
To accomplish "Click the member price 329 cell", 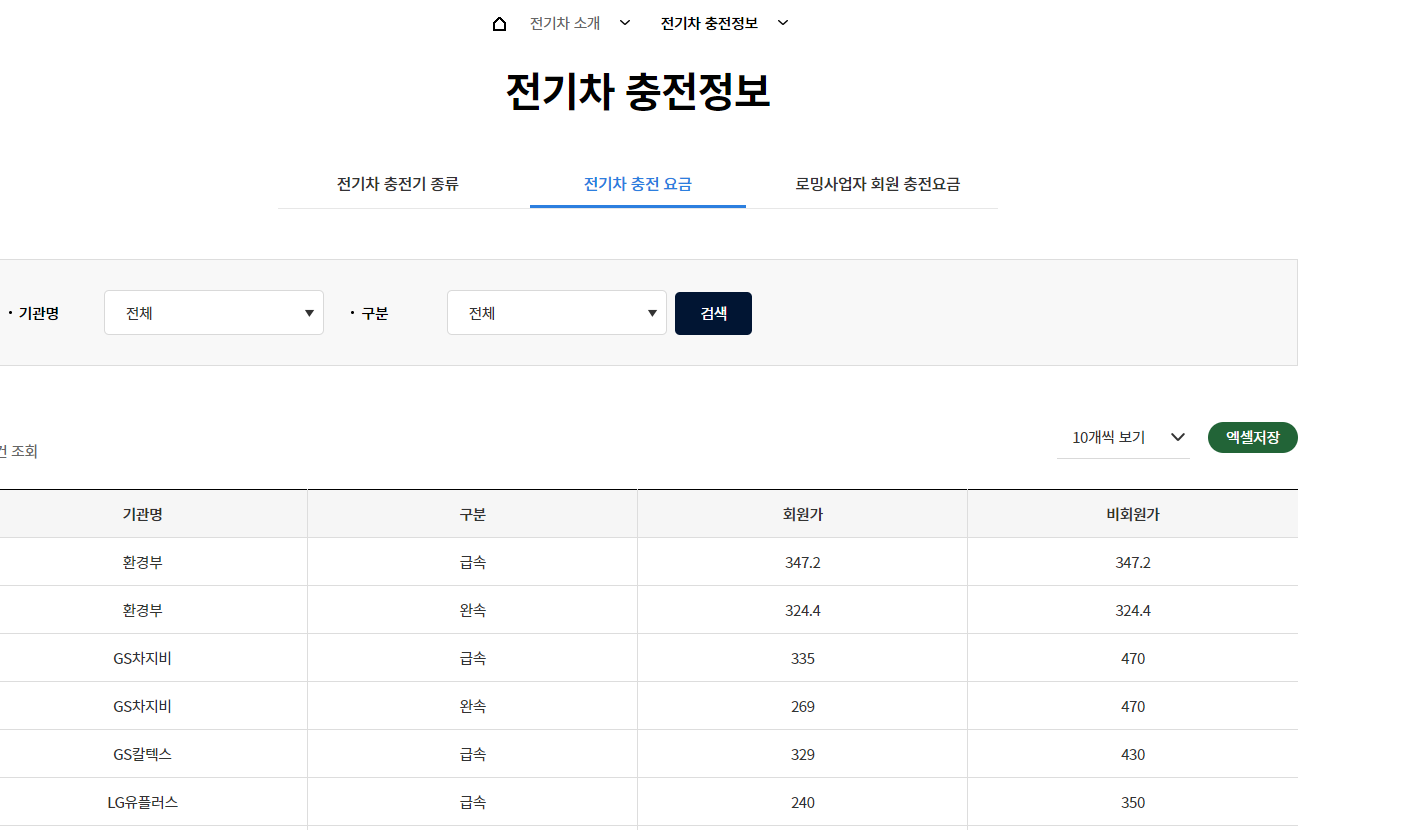I will point(802,754).
